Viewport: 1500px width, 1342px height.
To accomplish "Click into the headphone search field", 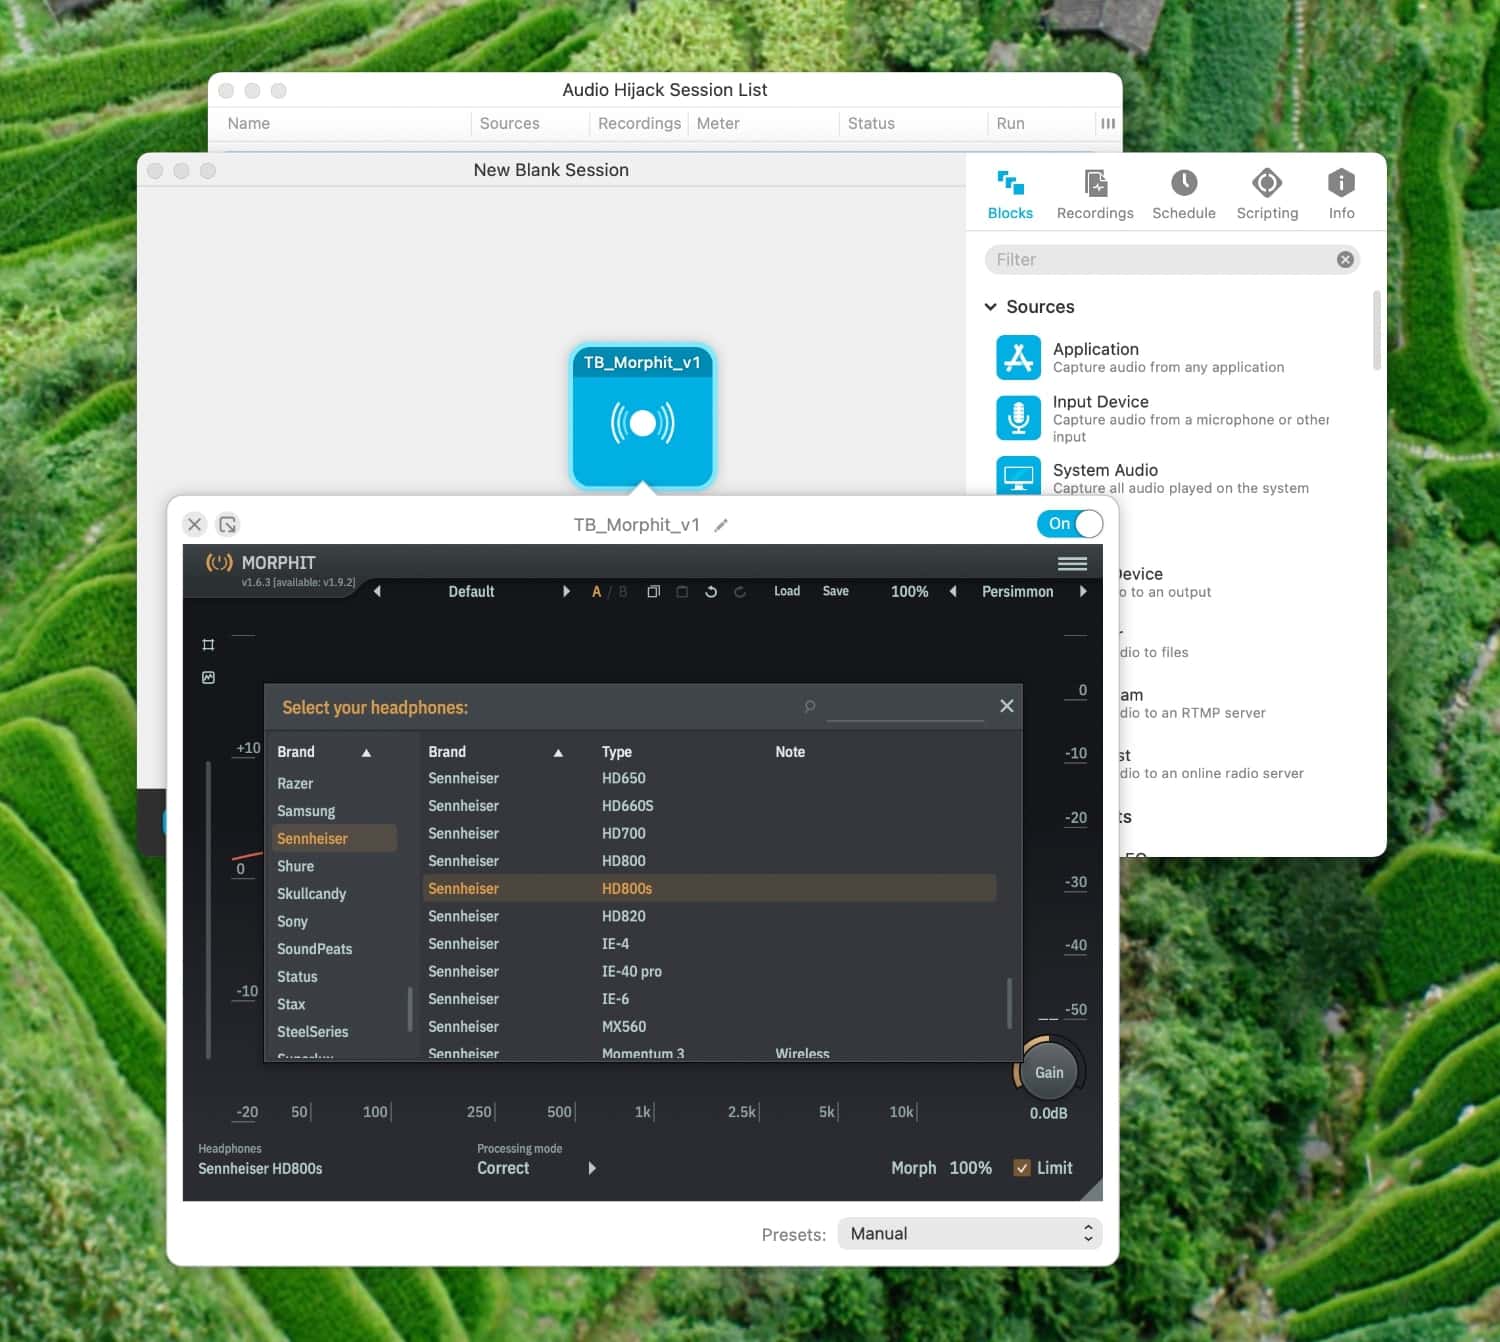I will [905, 707].
